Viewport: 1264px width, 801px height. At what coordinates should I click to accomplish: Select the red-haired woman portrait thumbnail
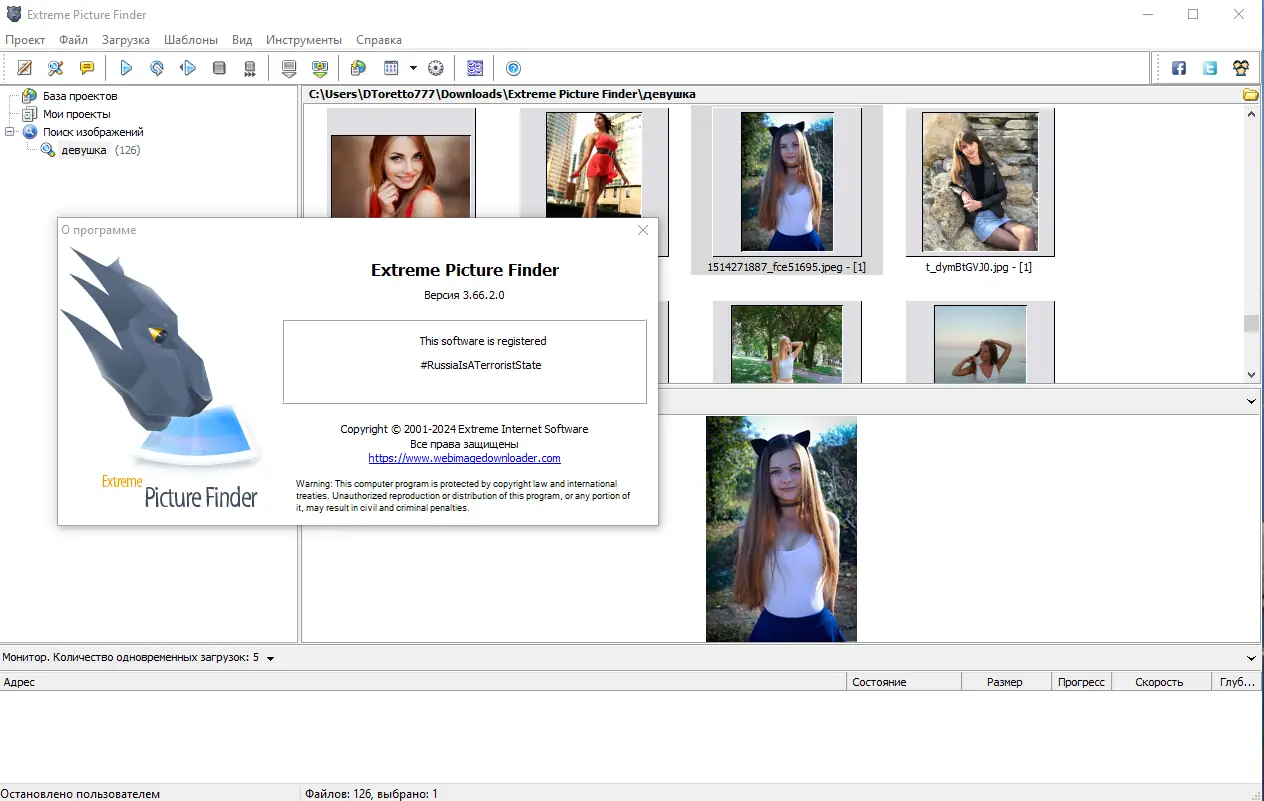point(401,163)
